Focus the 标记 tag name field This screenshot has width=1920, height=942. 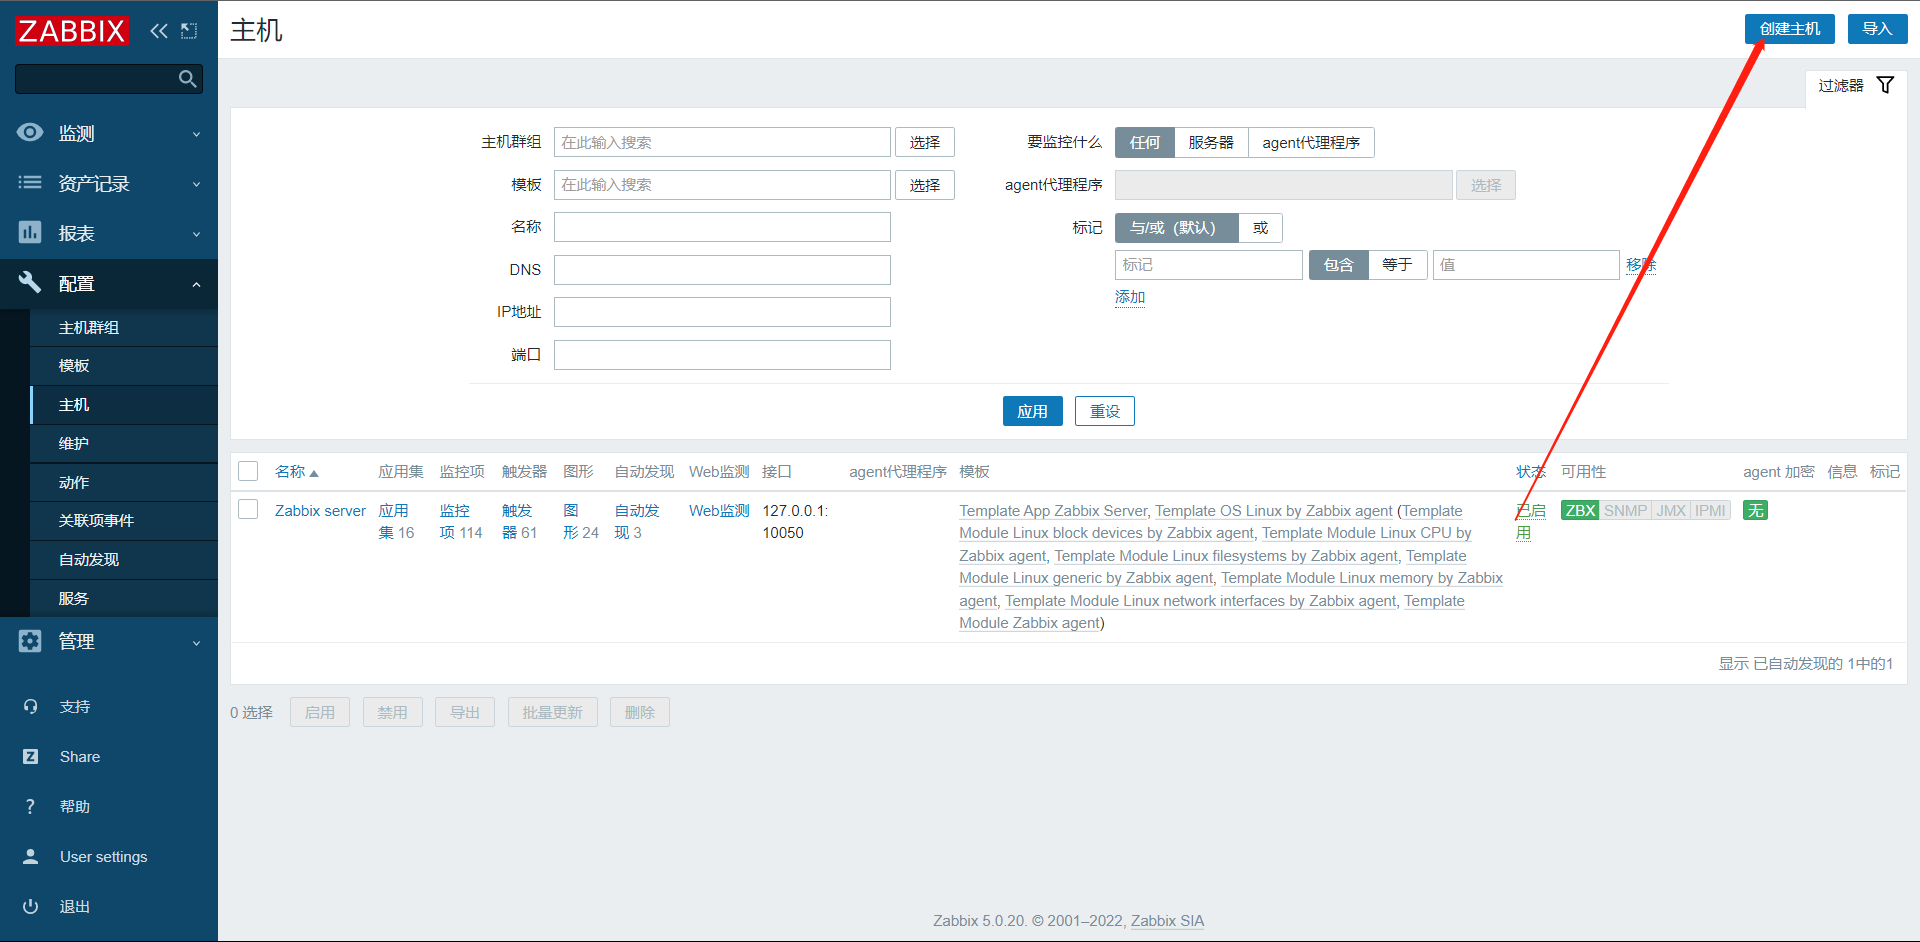point(1209,265)
